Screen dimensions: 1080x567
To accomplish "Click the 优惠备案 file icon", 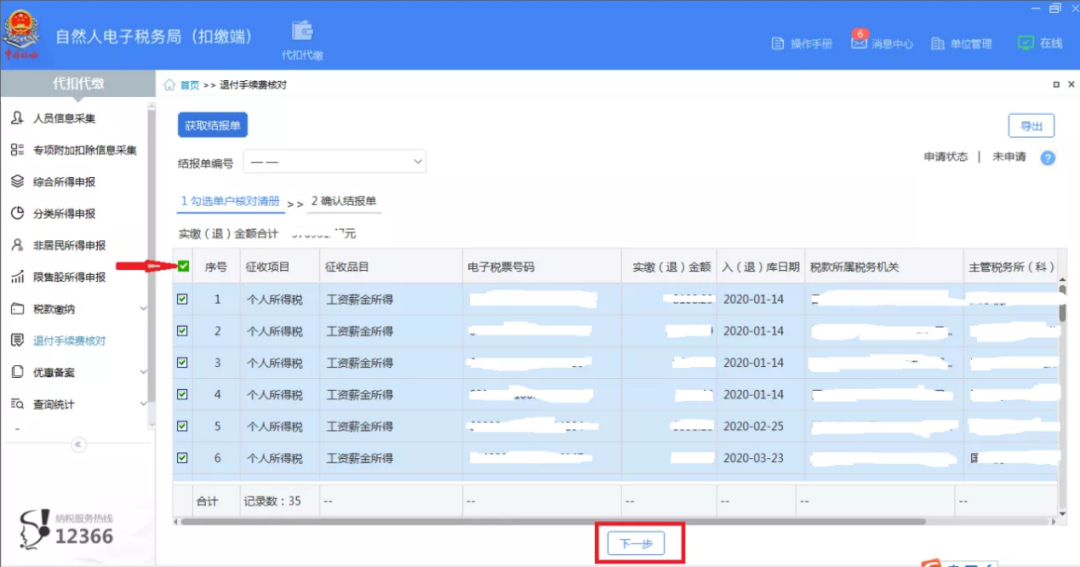I will [x=17, y=372].
